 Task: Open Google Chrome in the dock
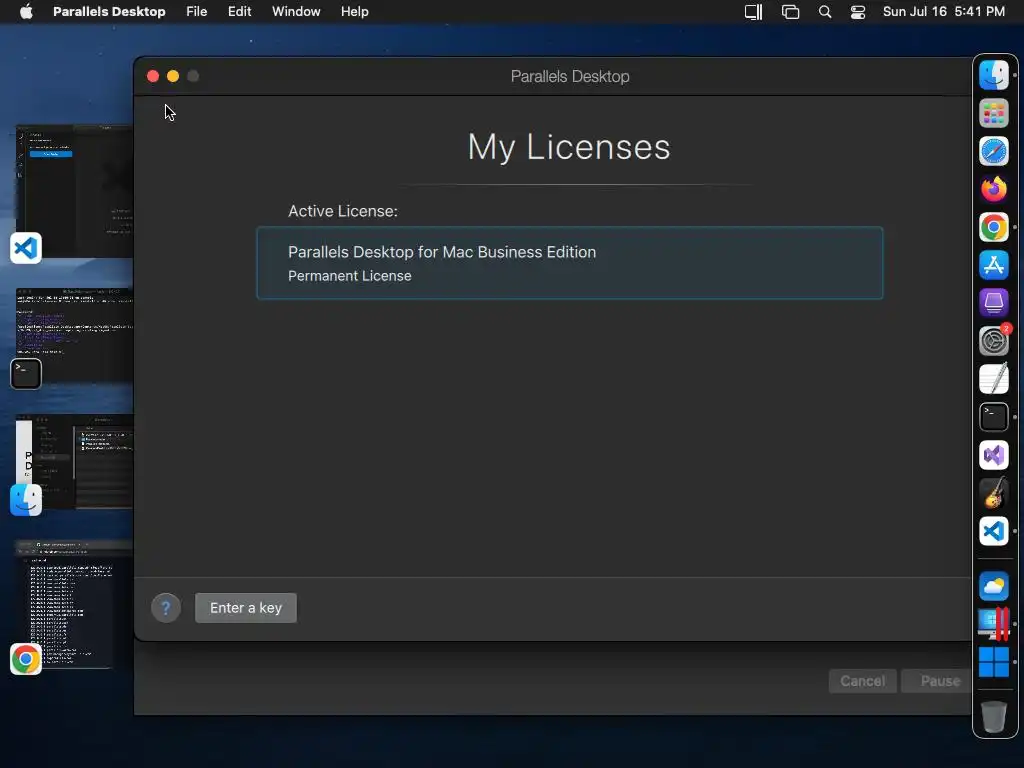(993, 227)
